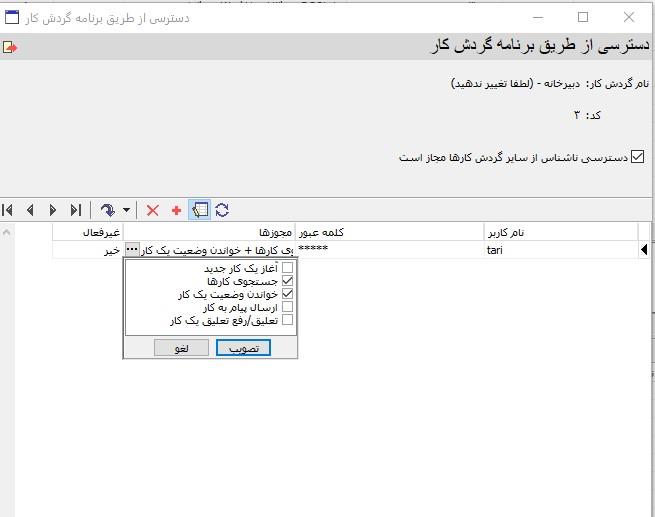Click the ellipsis button in مجوزها cell
This screenshot has width=655, height=517.
point(130,250)
